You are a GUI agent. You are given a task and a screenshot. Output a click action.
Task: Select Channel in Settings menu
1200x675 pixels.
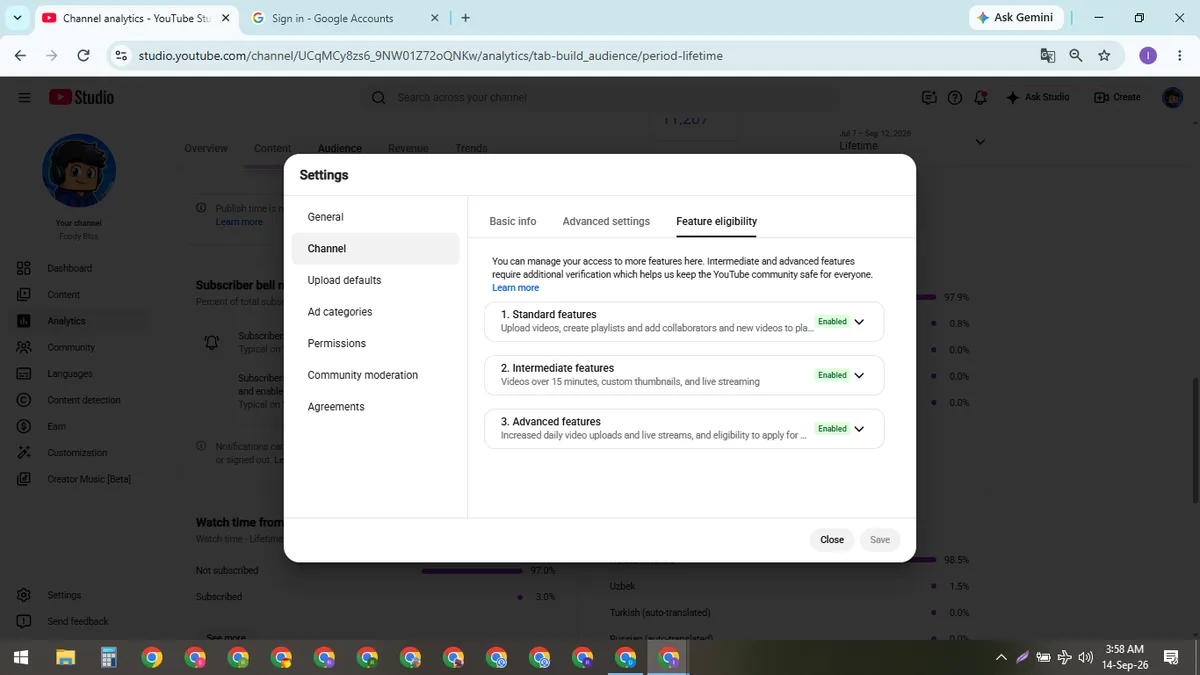375,248
